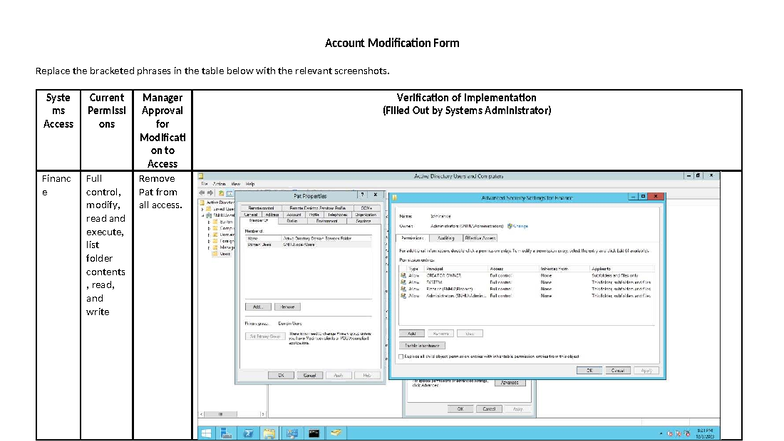Open Server Manager from the taskbar
784x441 pixels.
tap(227, 432)
